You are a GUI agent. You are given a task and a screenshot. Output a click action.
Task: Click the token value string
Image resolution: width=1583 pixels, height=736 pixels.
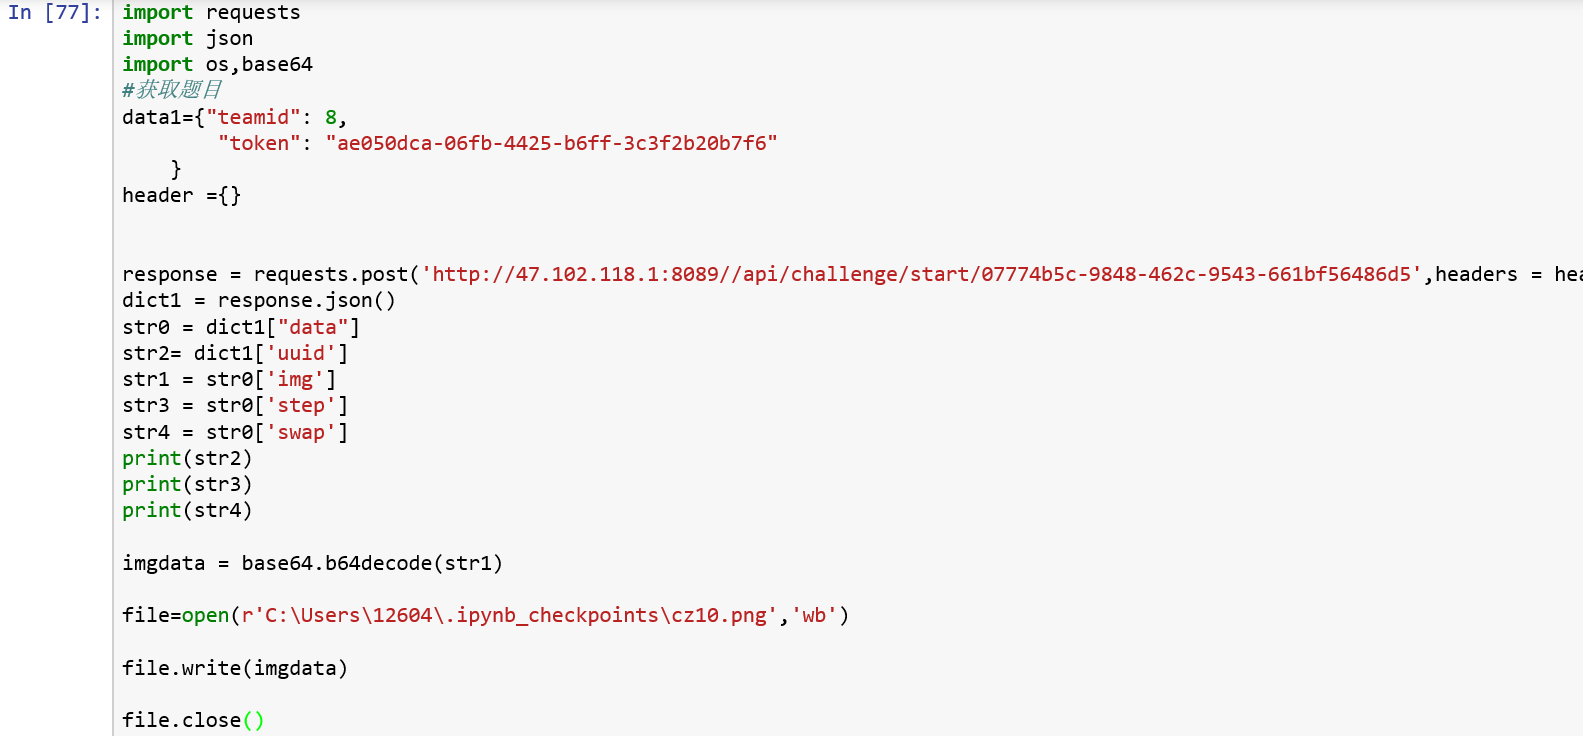click(551, 144)
